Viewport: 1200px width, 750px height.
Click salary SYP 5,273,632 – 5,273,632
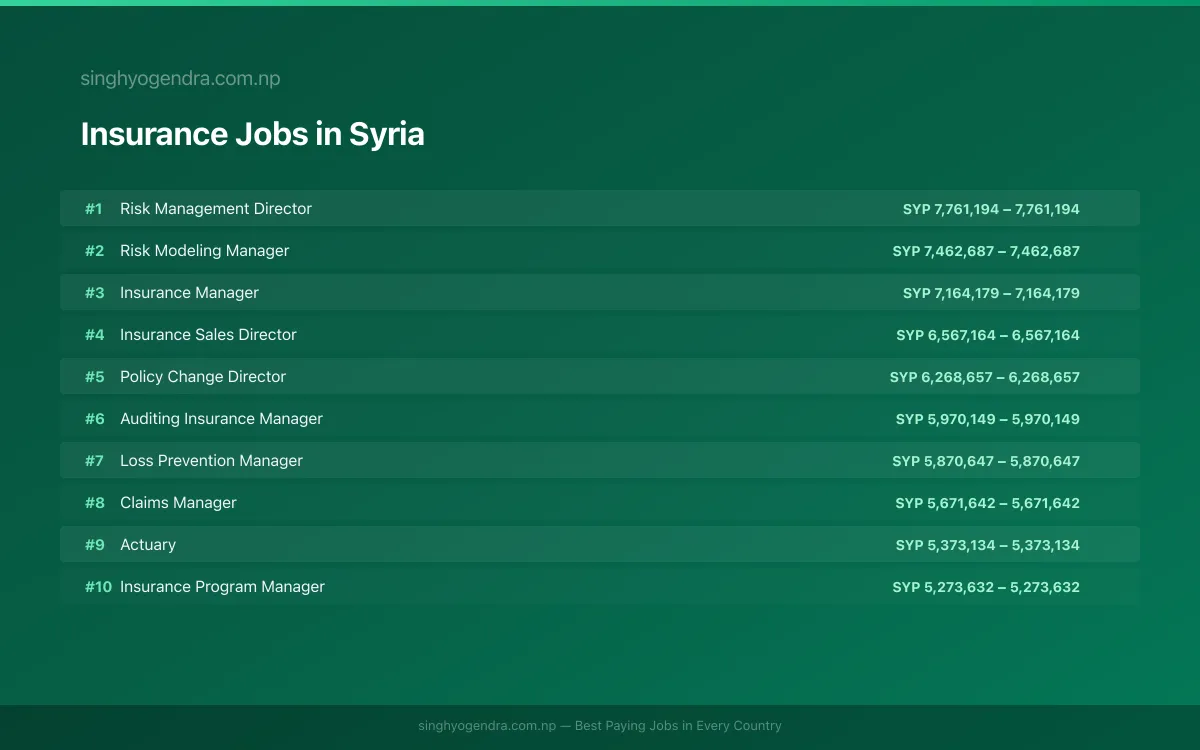click(x=986, y=587)
